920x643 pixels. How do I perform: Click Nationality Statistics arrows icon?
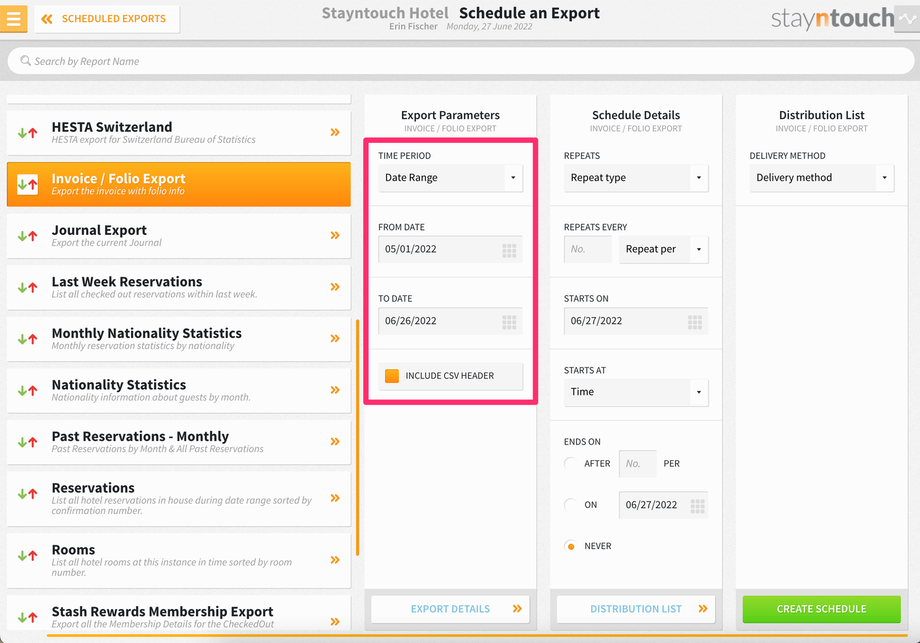pos(28,391)
